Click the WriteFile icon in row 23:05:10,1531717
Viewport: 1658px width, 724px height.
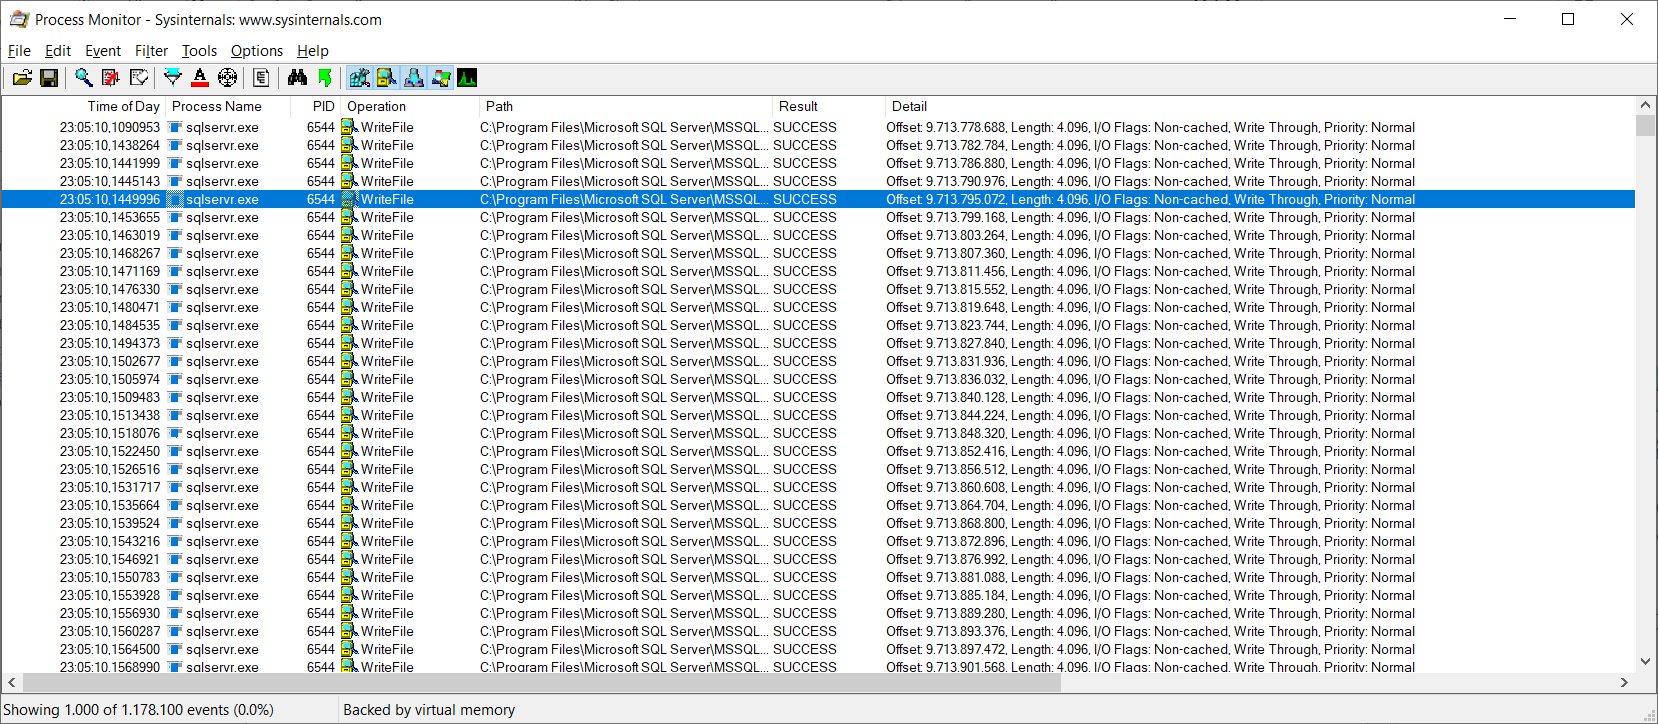click(x=349, y=488)
